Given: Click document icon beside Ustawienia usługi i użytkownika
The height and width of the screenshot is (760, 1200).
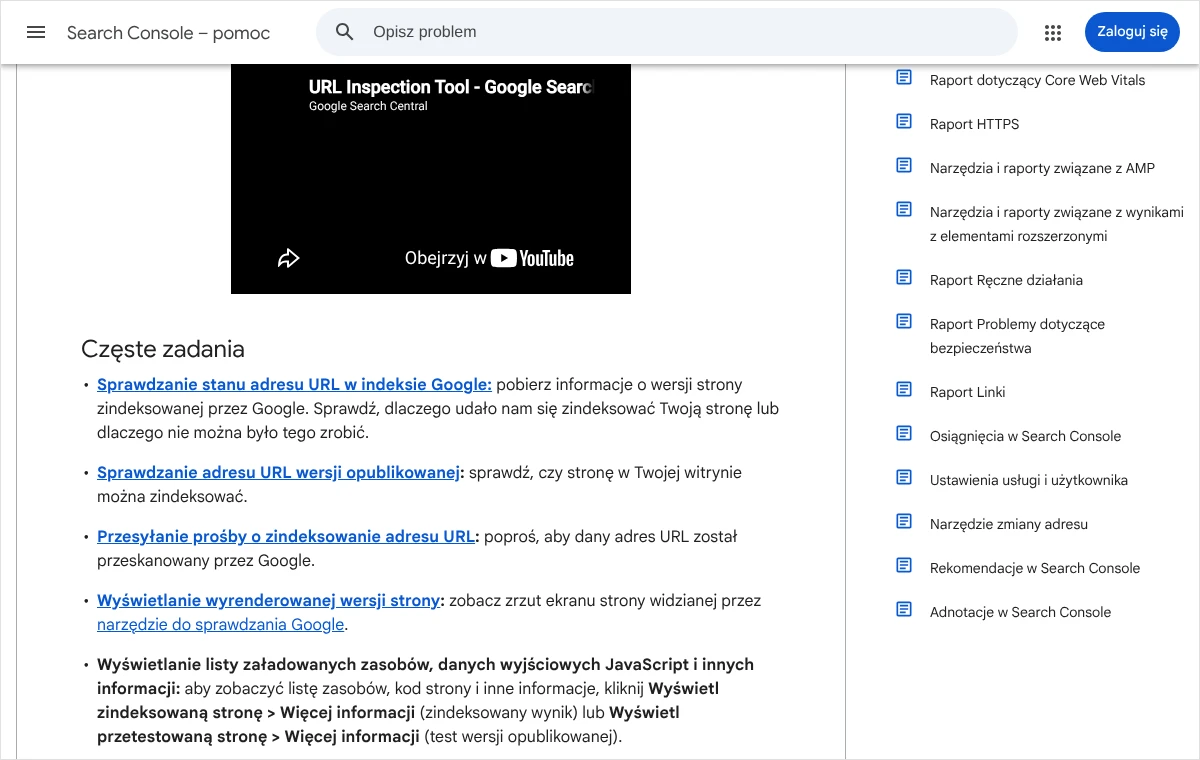Looking at the screenshot, I should pos(904,477).
